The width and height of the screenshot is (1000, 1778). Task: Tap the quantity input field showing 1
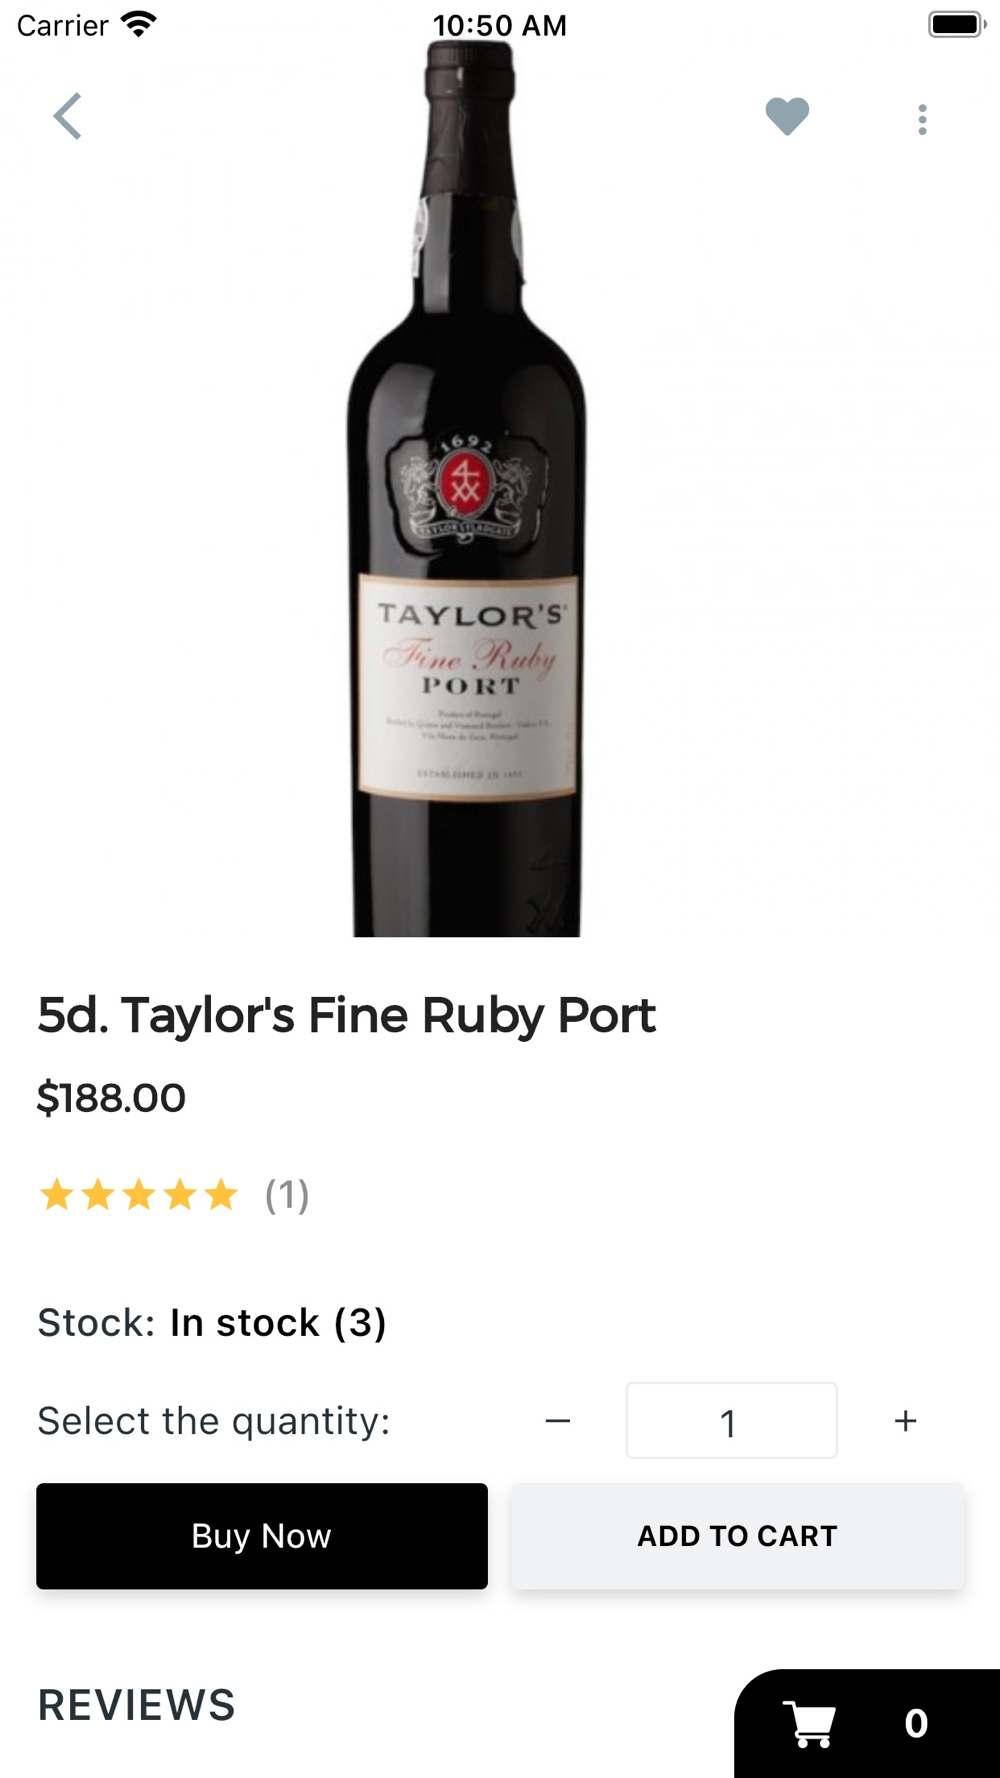tap(731, 1421)
